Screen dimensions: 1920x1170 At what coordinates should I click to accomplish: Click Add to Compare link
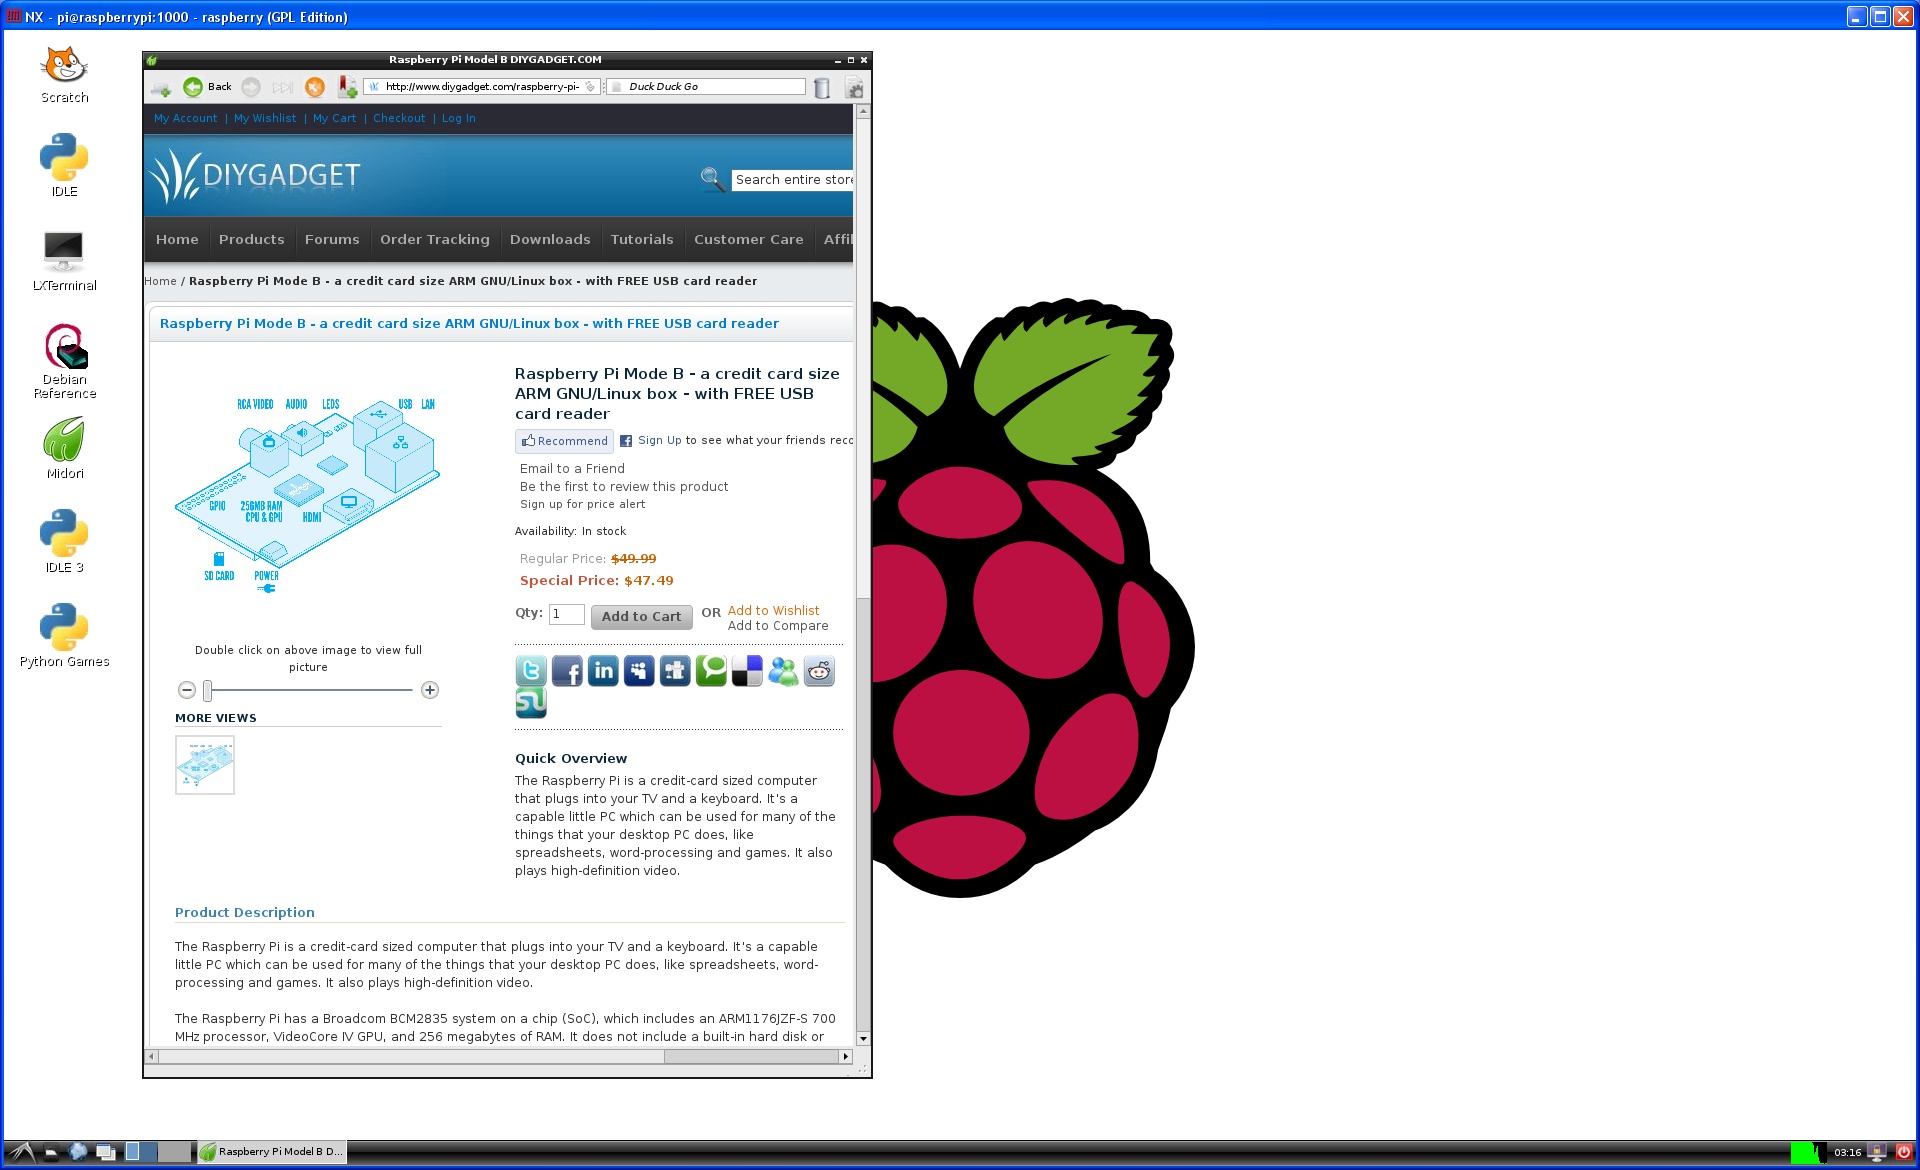(x=778, y=626)
